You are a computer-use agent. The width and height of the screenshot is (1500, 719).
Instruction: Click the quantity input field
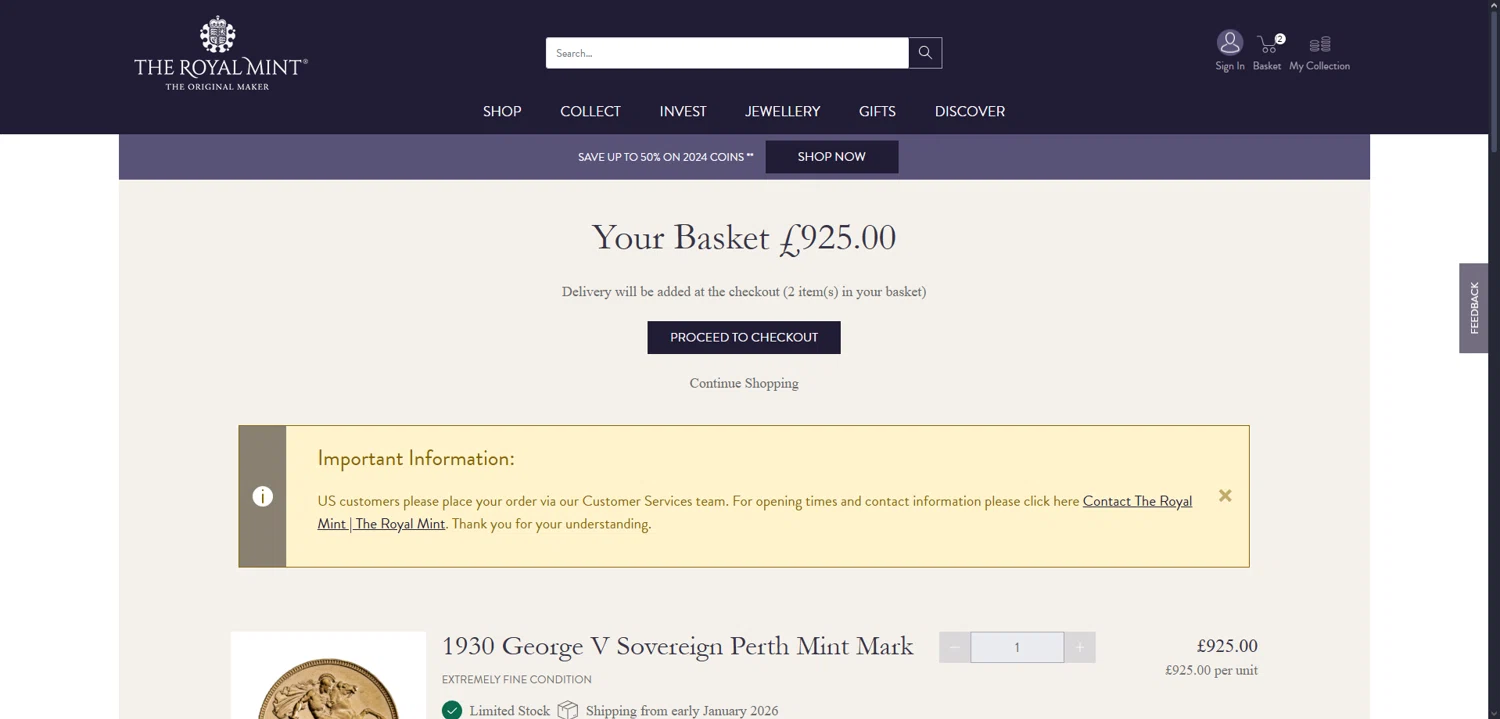click(1017, 647)
